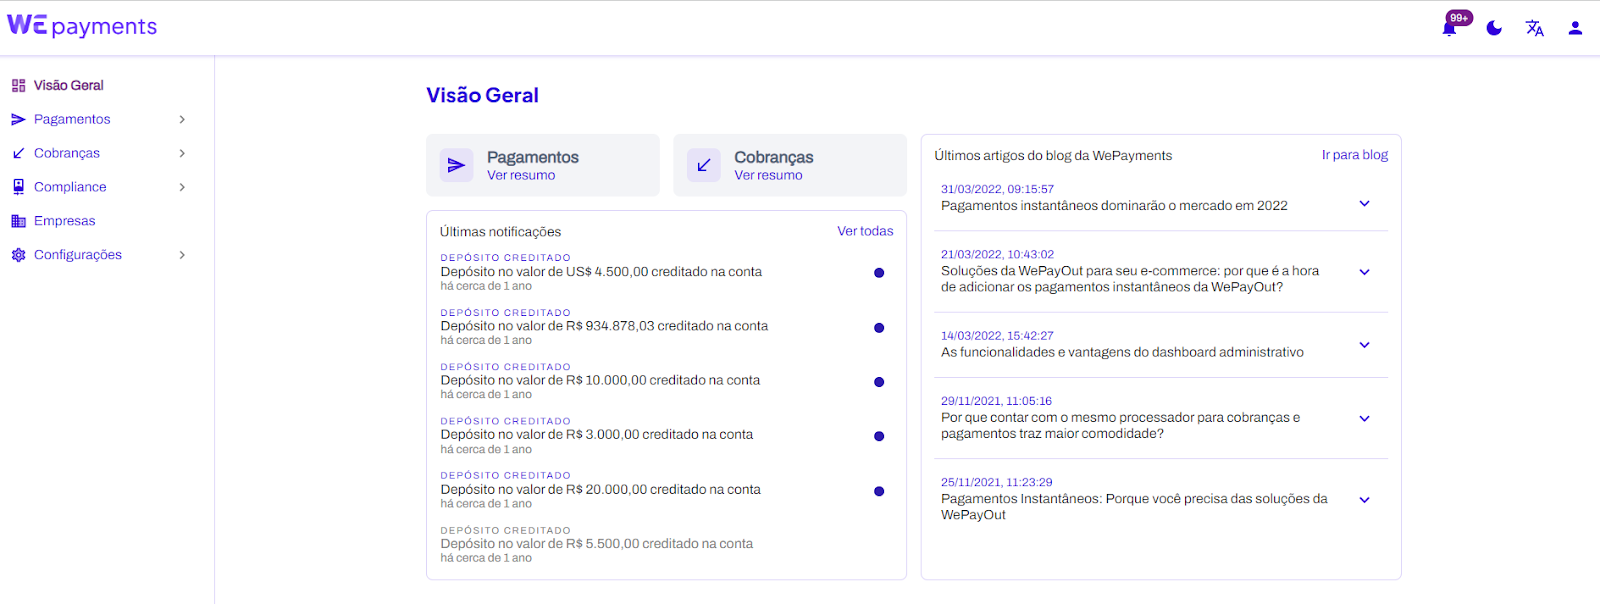Open notification of R$ 20.000,00 deposit
The image size is (1600, 604).
click(x=600, y=490)
